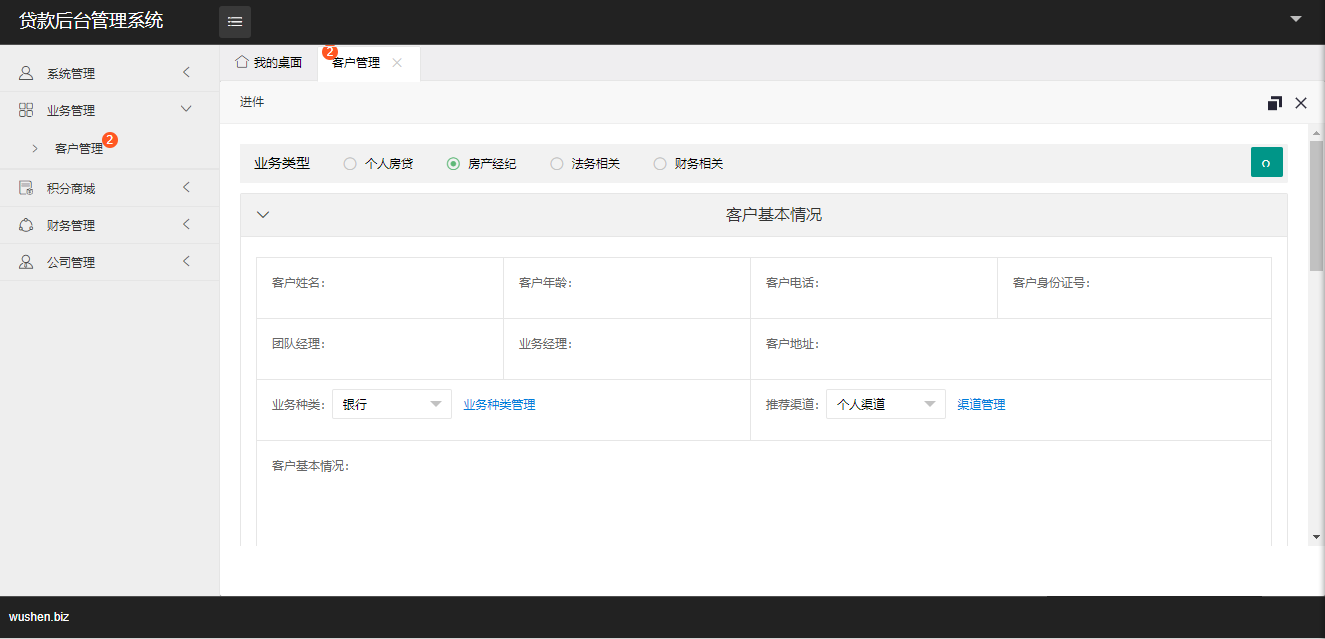Image resolution: width=1325 pixels, height=639 pixels.
Task: Open 客户管理 in the sidebar menu
Action: click(x=79, y=148)
